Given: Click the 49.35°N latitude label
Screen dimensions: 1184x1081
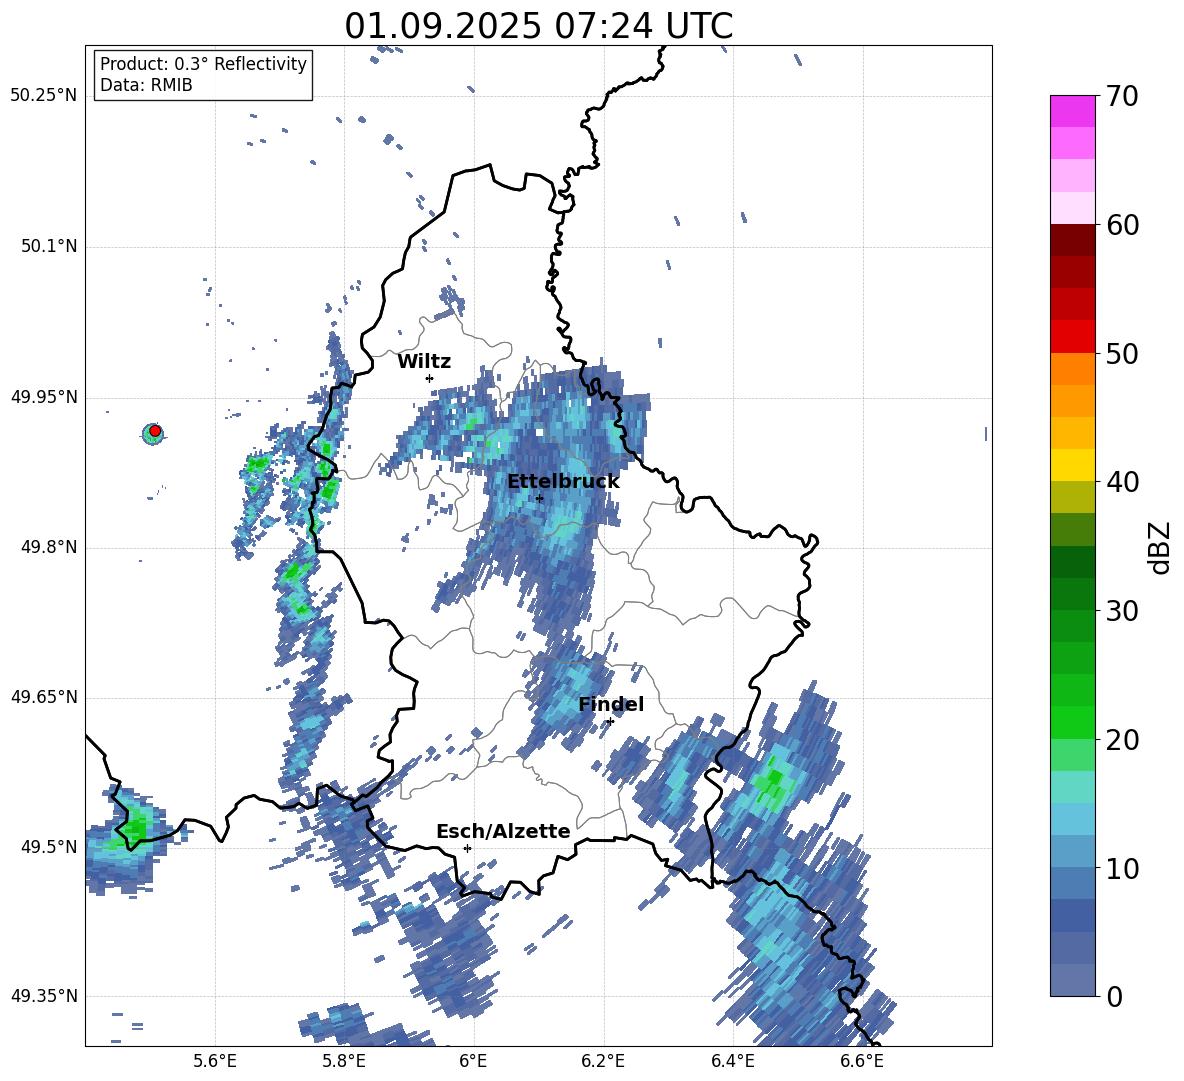Looking at the screenshot, I should (x=44, y=996).
